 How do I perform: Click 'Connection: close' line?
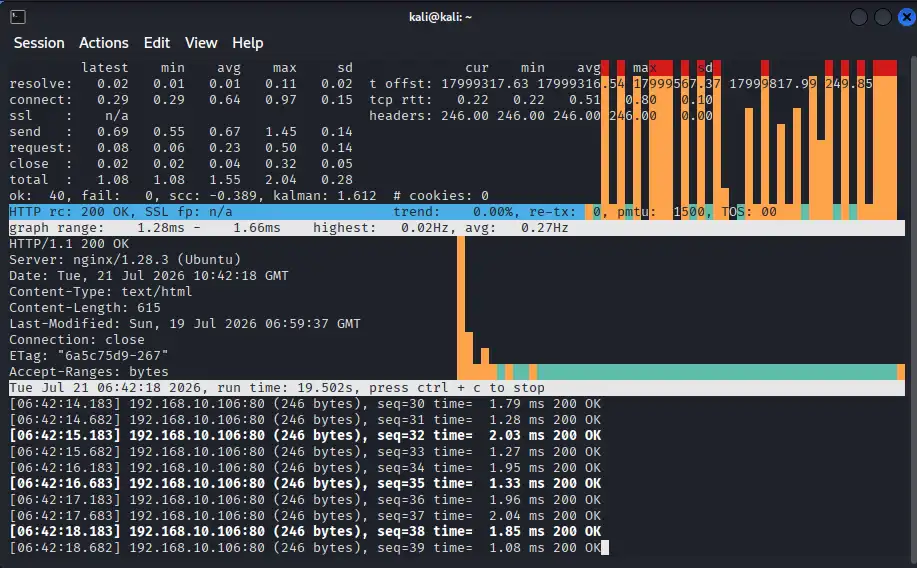coord(77,339)
